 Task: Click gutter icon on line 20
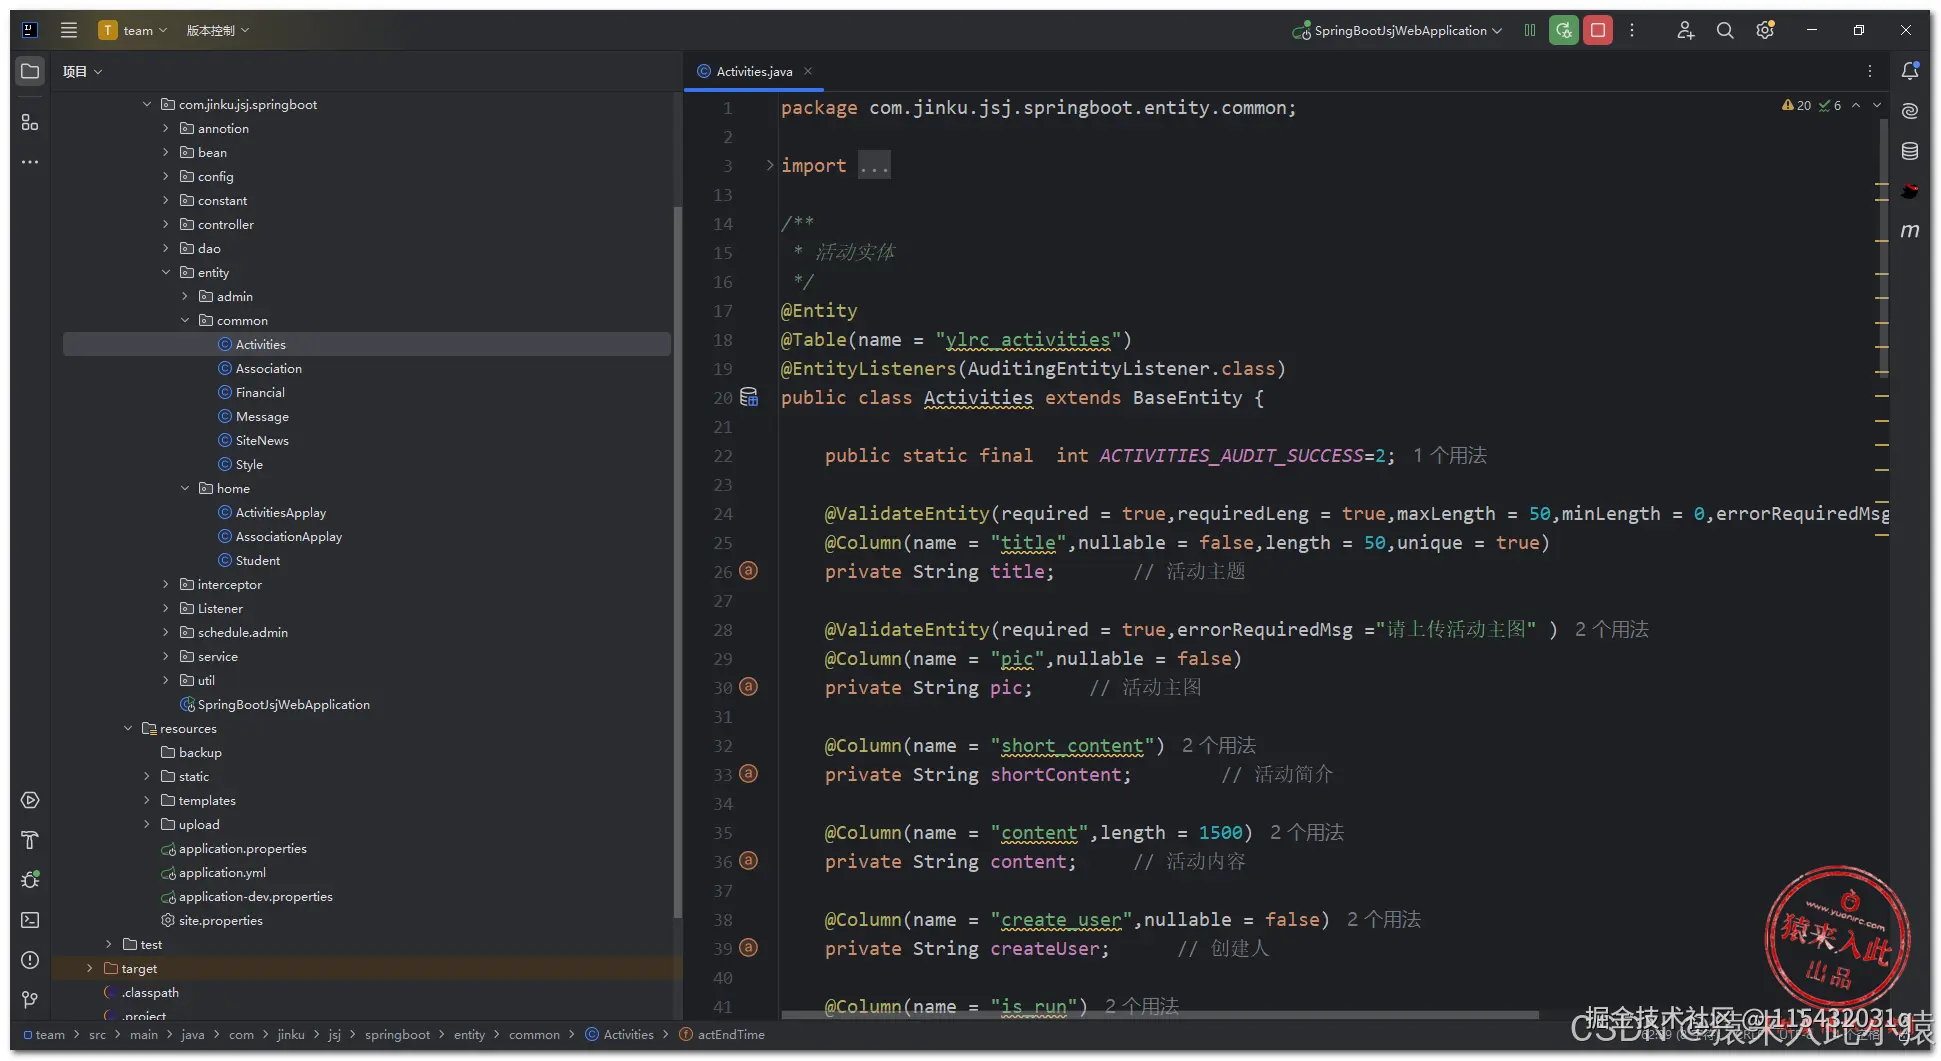(x=748, y=397)
